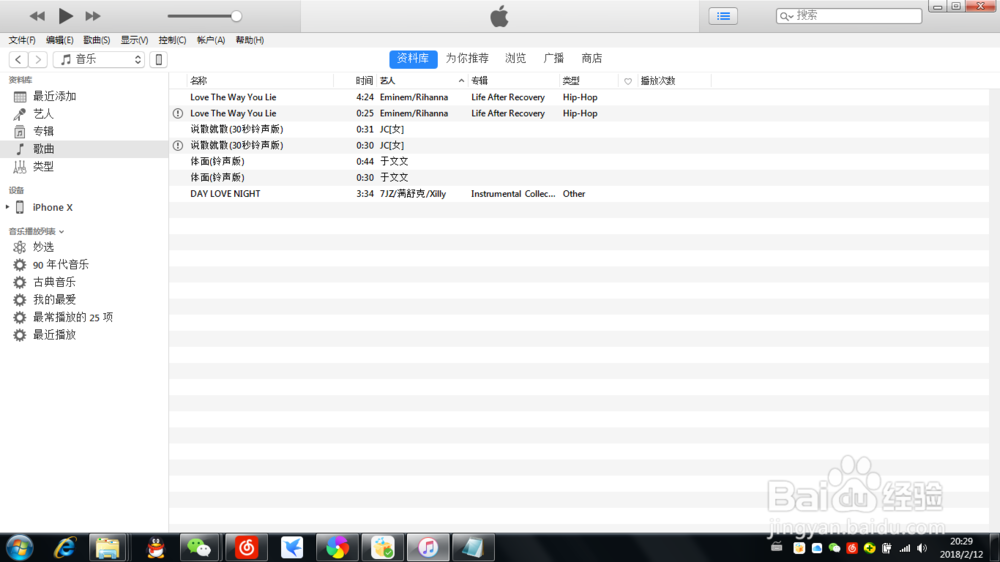Select iPhone X device in sidebar
Image resolution: width=1000 pixels, height=562 pixels.
[x=52, y=207]
